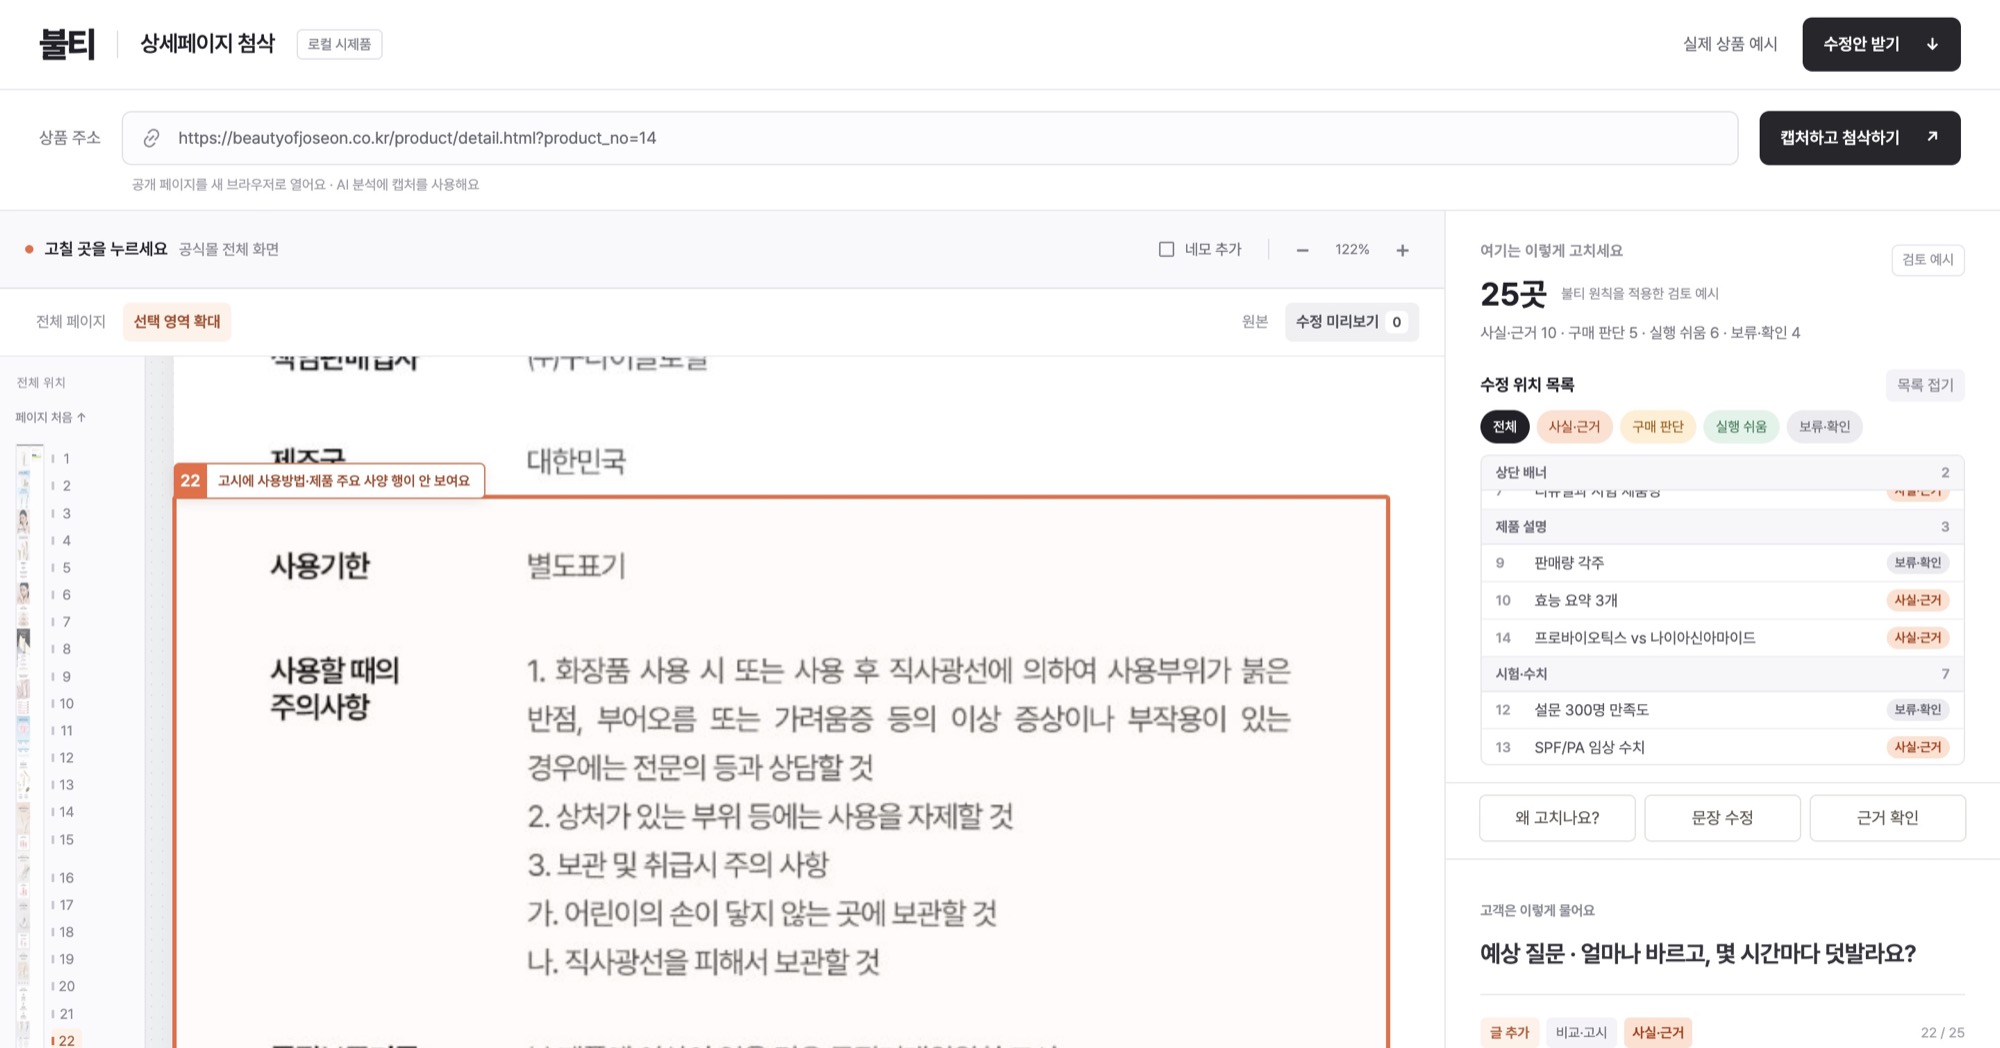
Task: Zoom out with the minus icon
Action: coord(1302,250)
